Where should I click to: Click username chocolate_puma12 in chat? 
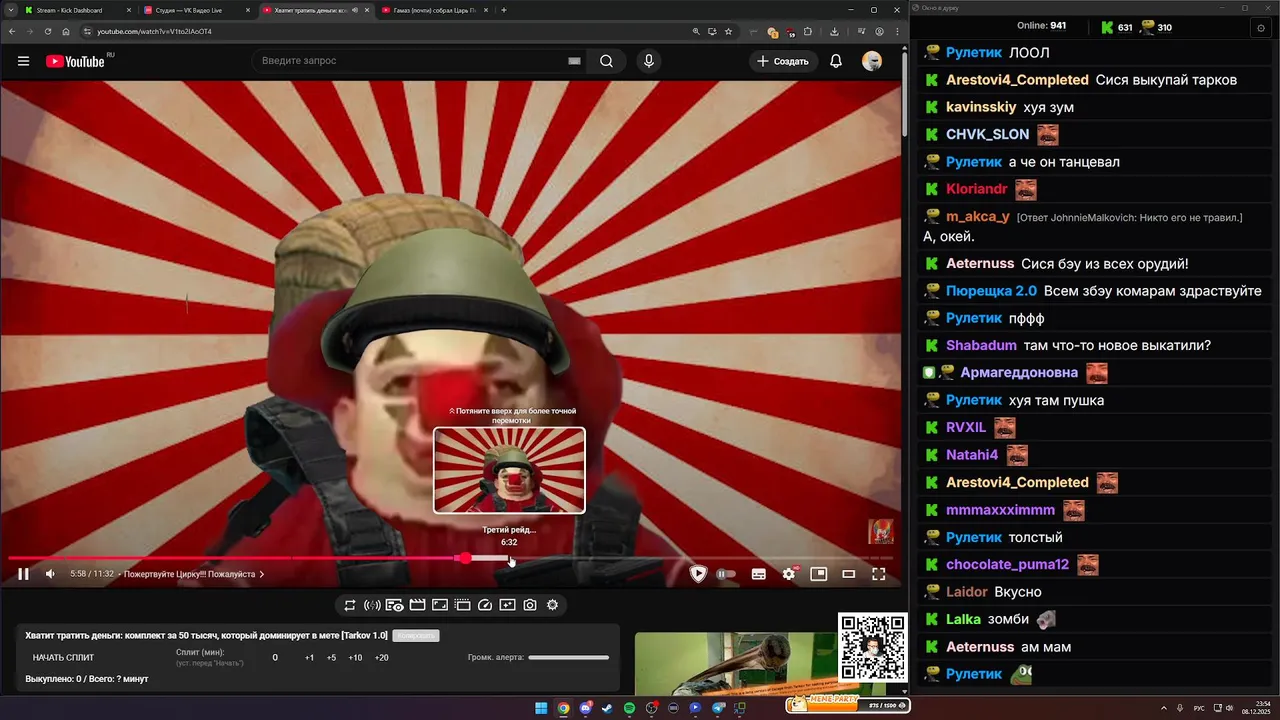coord(1008,565)
